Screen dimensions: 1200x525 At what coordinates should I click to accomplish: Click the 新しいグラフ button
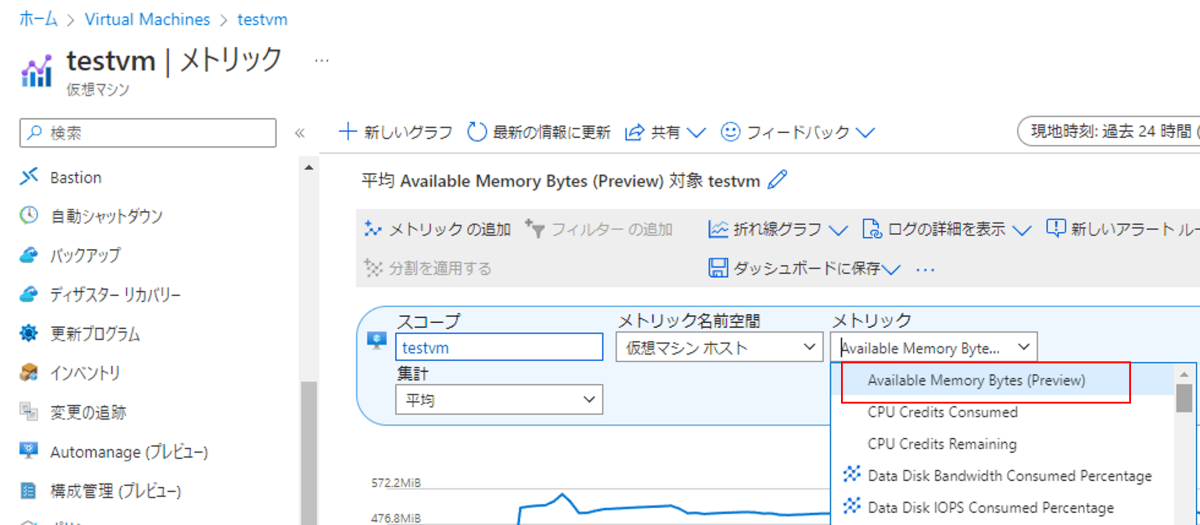coord(397,132)
